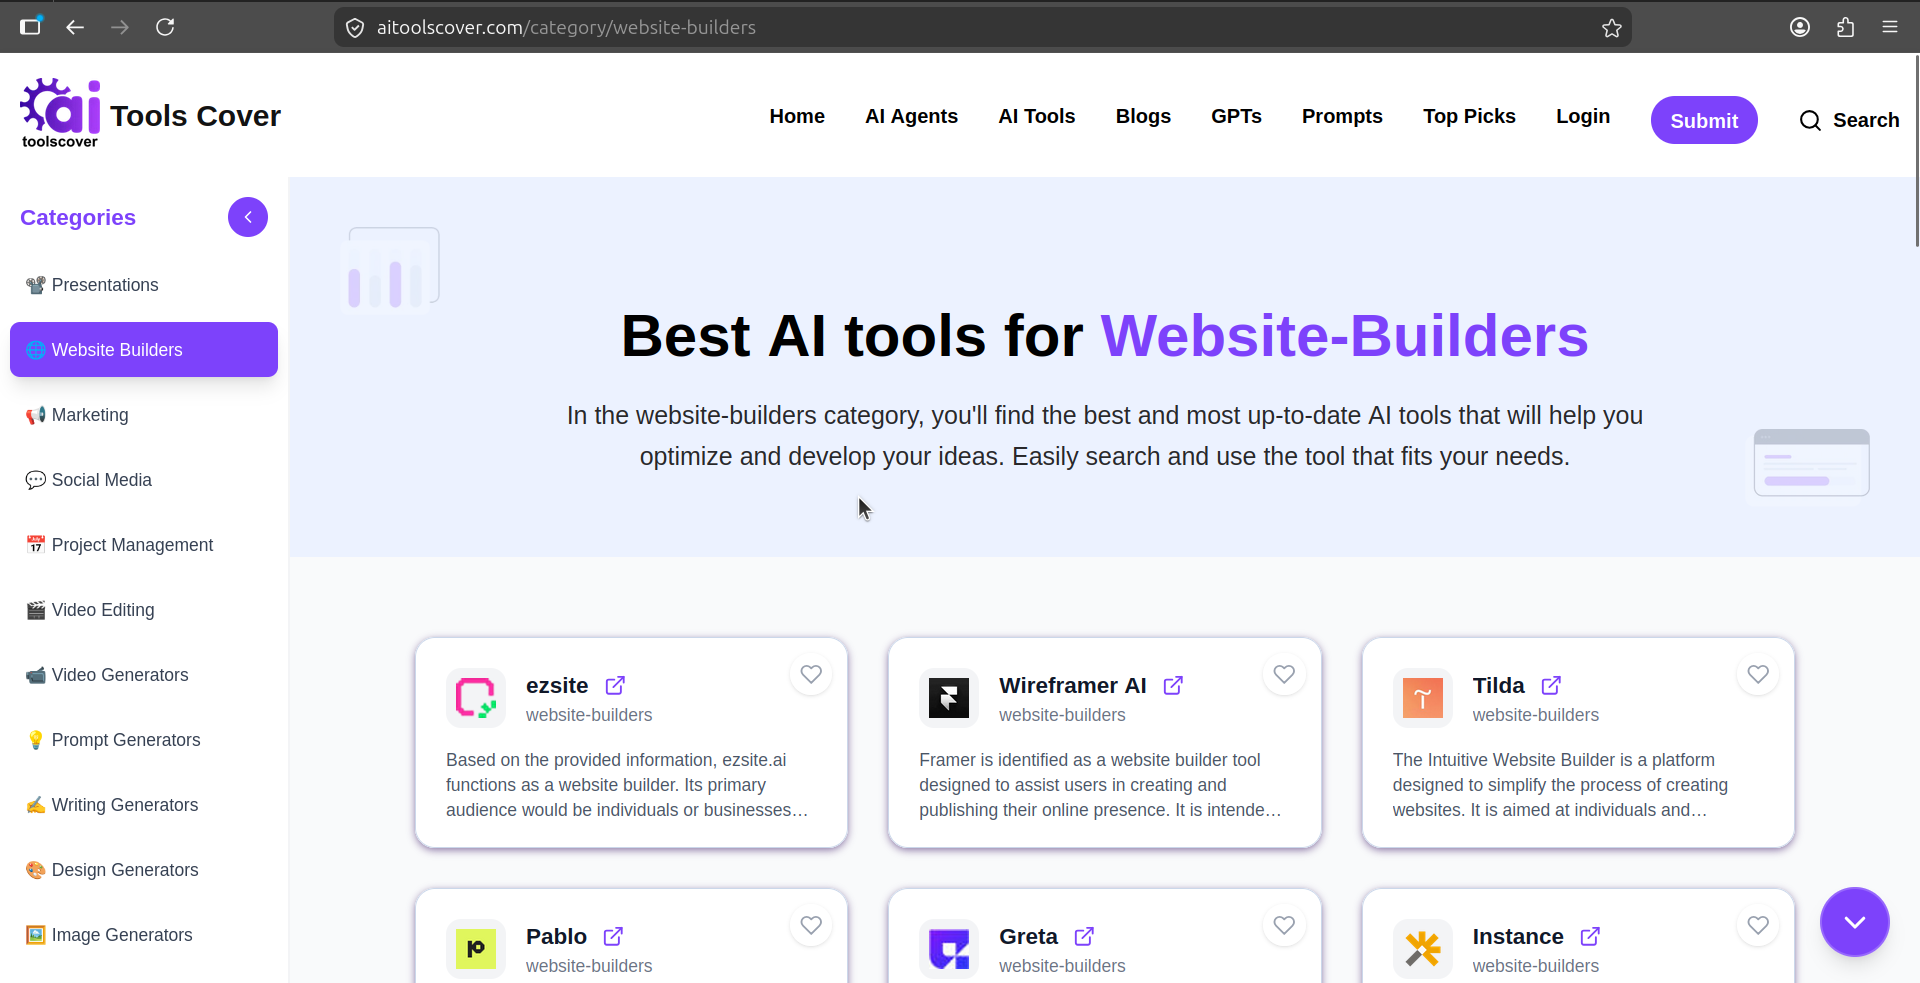Click the ezsite logo thumbnail
Screen dimensions: 1920x983
(x=476, y=698)
